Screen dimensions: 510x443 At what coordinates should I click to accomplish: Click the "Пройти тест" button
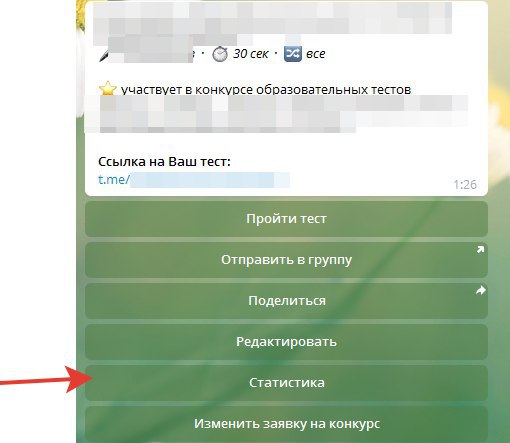(x=286, y=219)
